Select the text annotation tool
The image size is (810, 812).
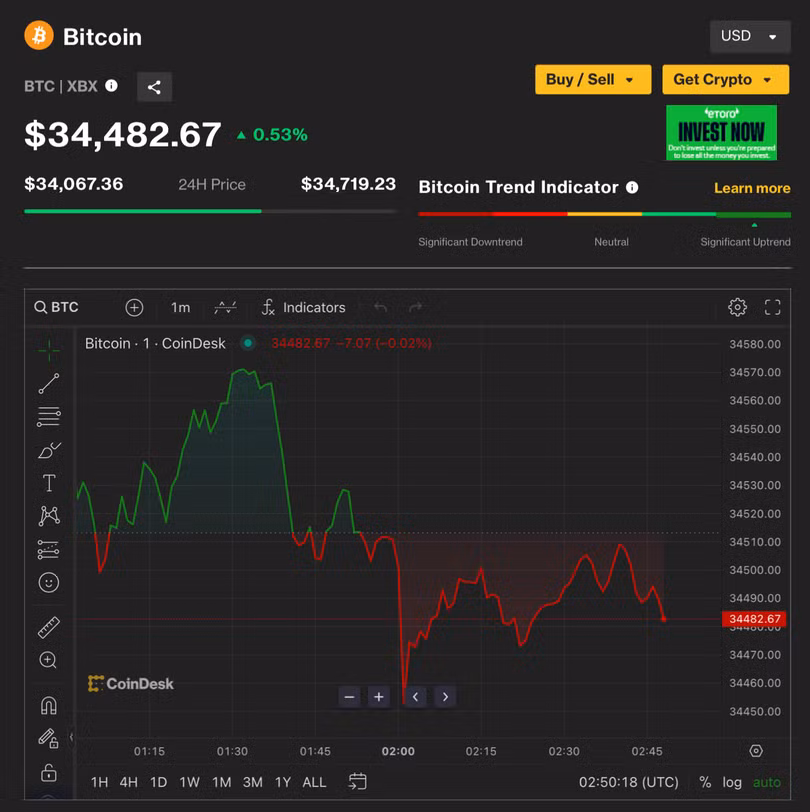pyautogui.click(x=48, y=483)
